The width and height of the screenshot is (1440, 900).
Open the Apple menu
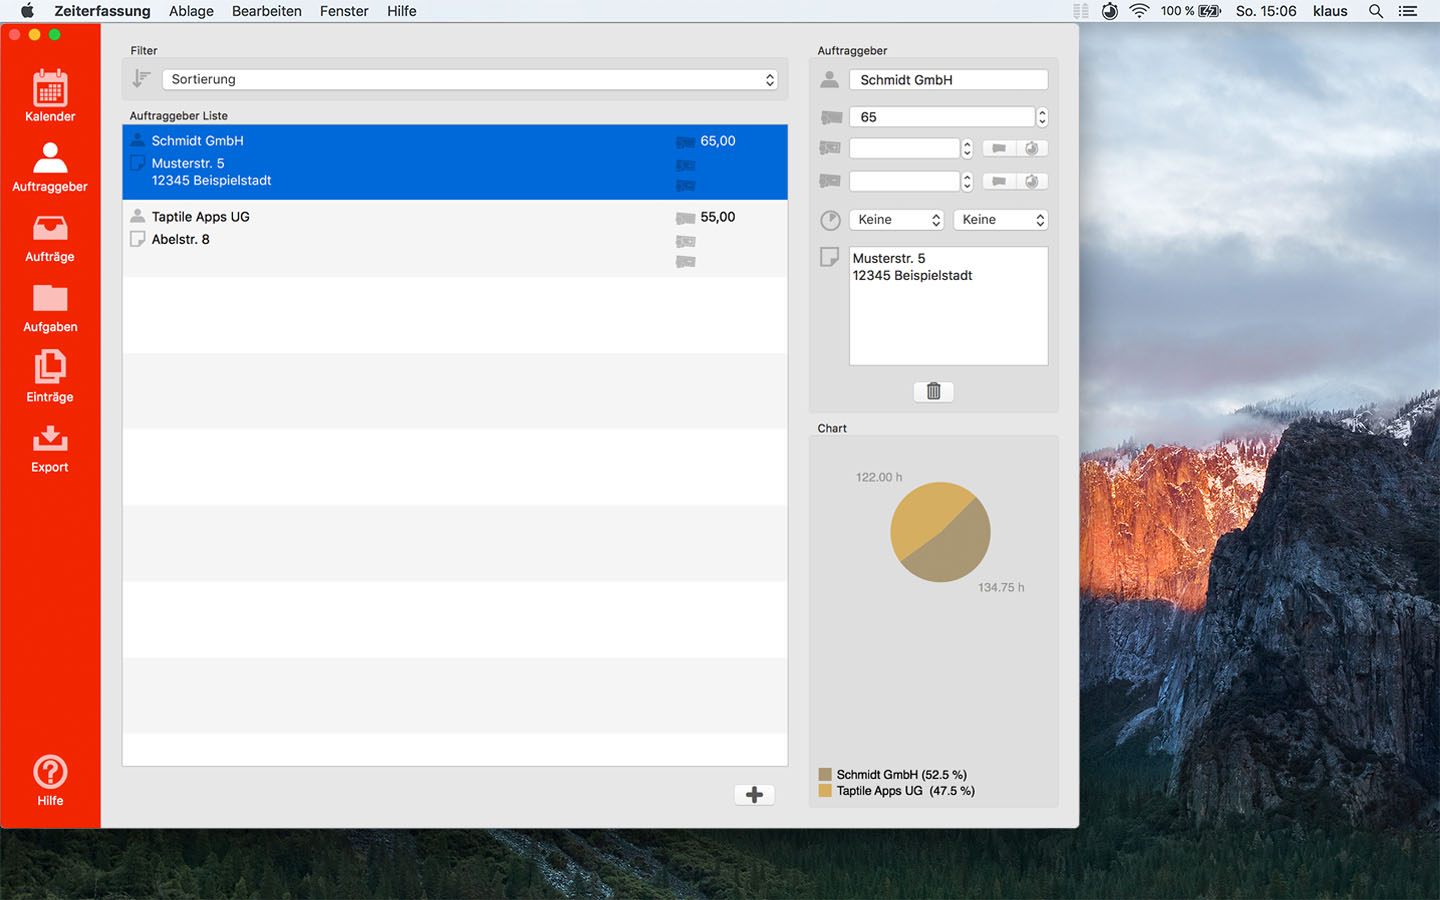(27, 11)
